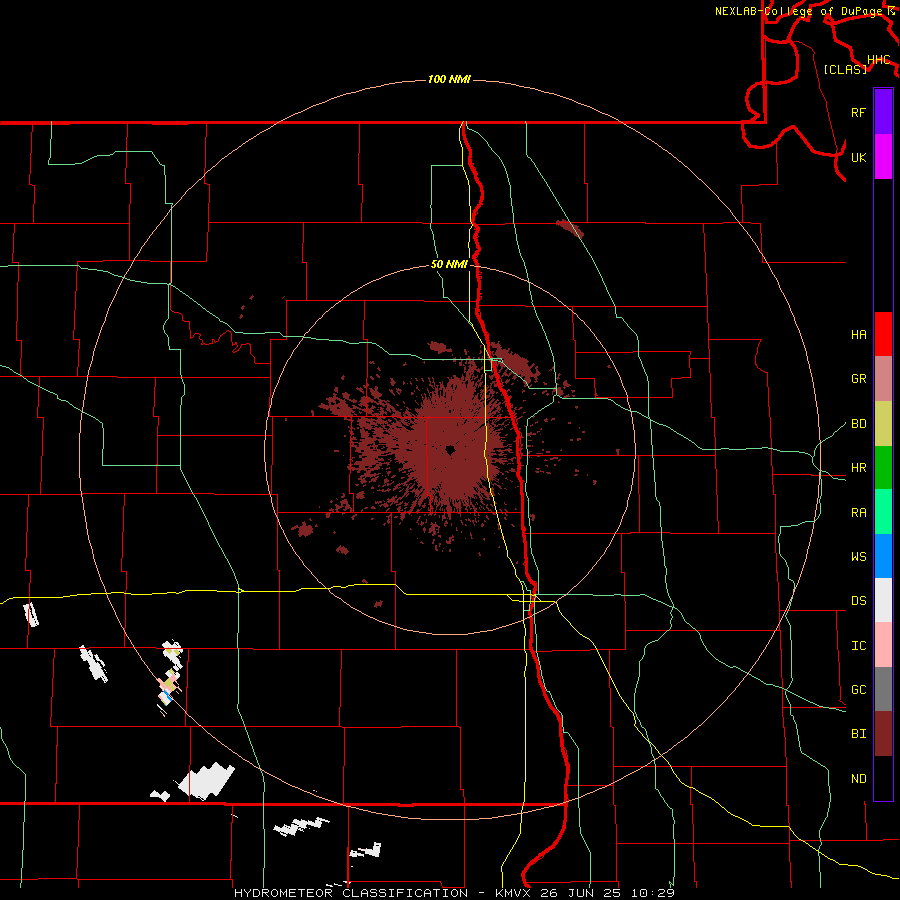Select the yellow BD color swatch

click(883, 424)
